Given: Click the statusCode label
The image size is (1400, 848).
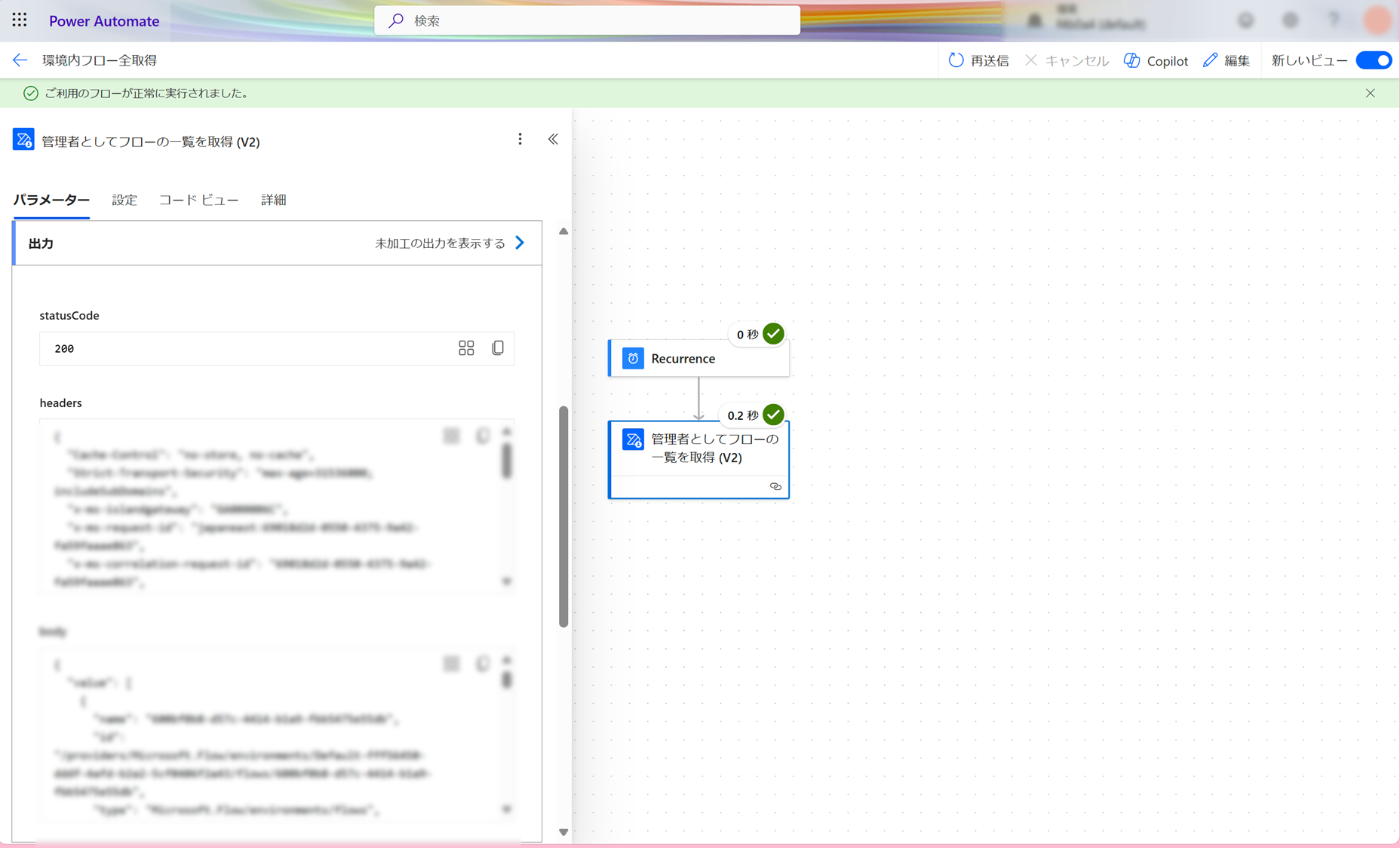Looking at the screenshot, I should 69,315.
